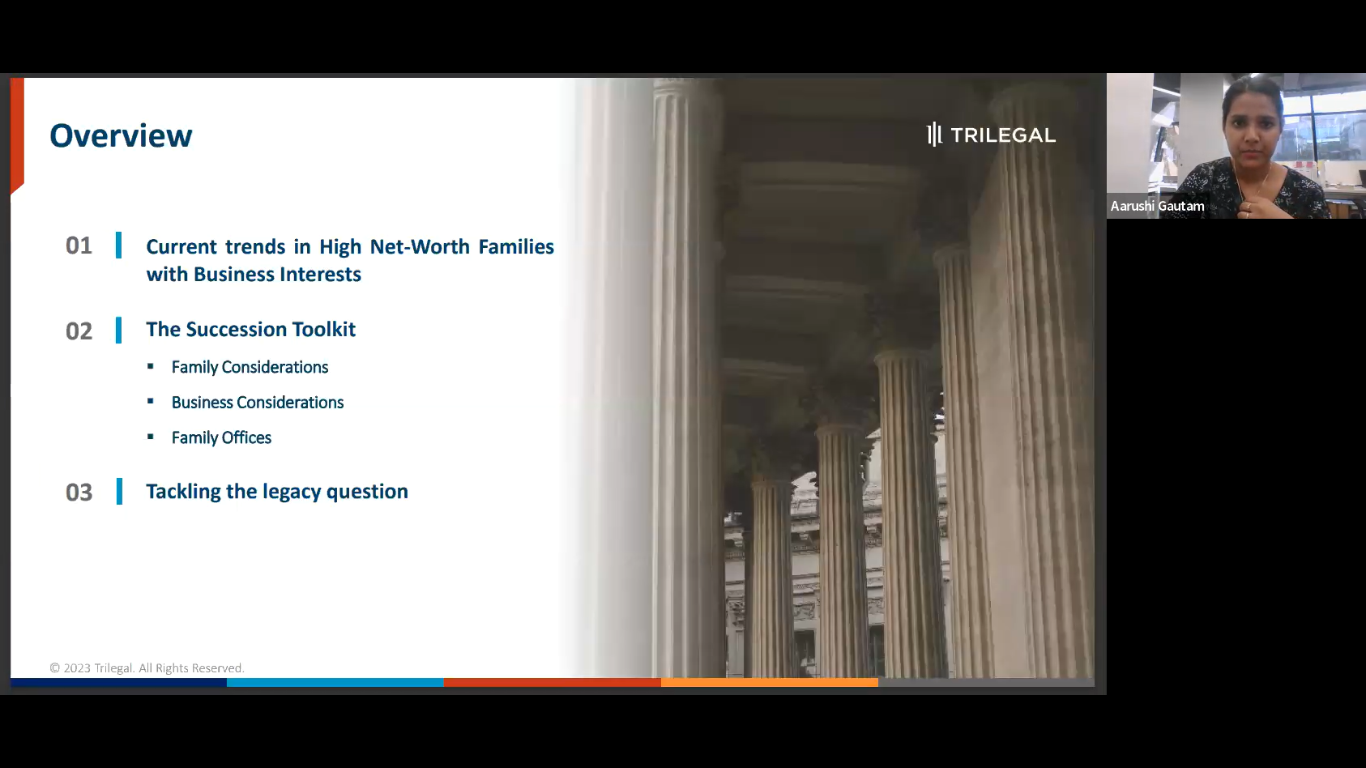Viewport: 1366px width, 768px height.
Task: Click the bullet before Family Considerations
Action: pos(150,366)
